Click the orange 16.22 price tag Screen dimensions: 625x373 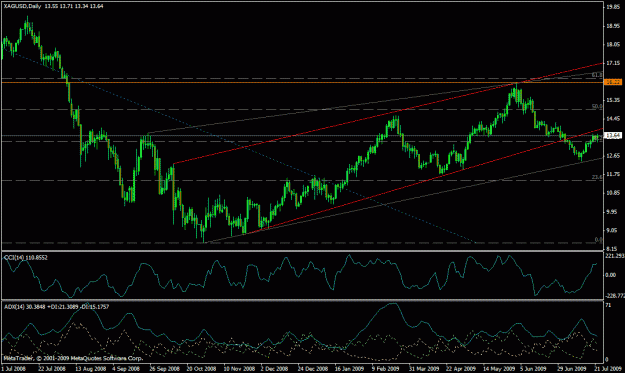[613, 82]
